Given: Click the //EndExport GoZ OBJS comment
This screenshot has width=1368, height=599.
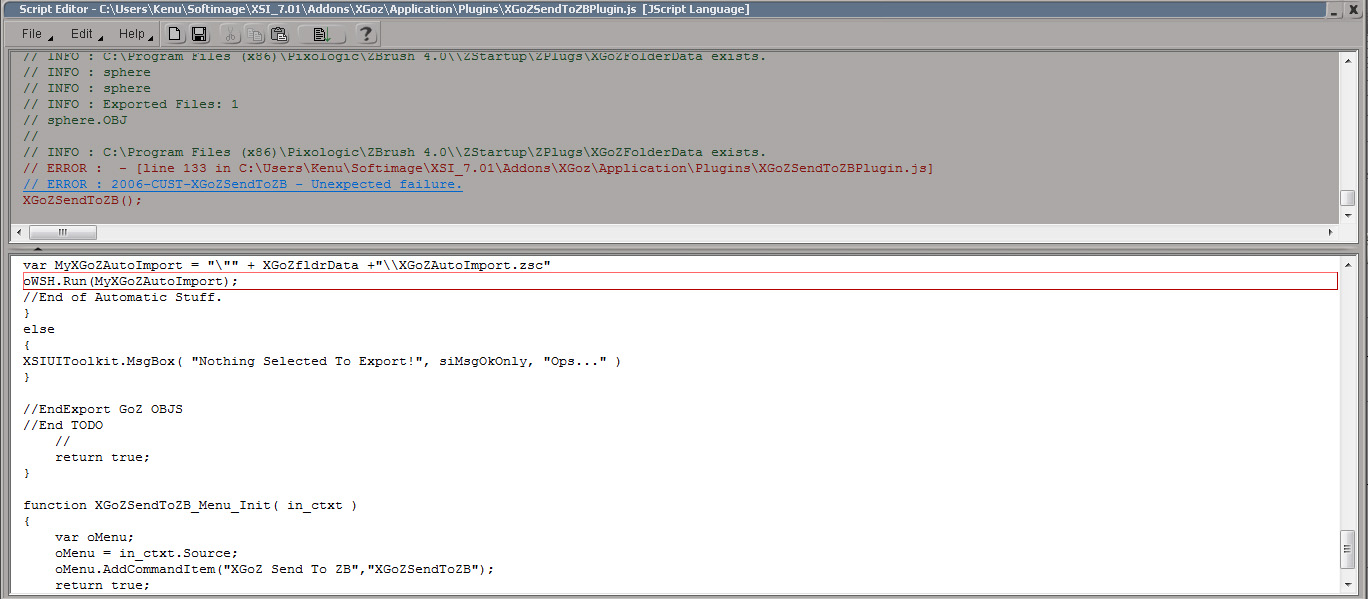Looking at the screenshot, I should pyautogui.click(x=103, y=409).
